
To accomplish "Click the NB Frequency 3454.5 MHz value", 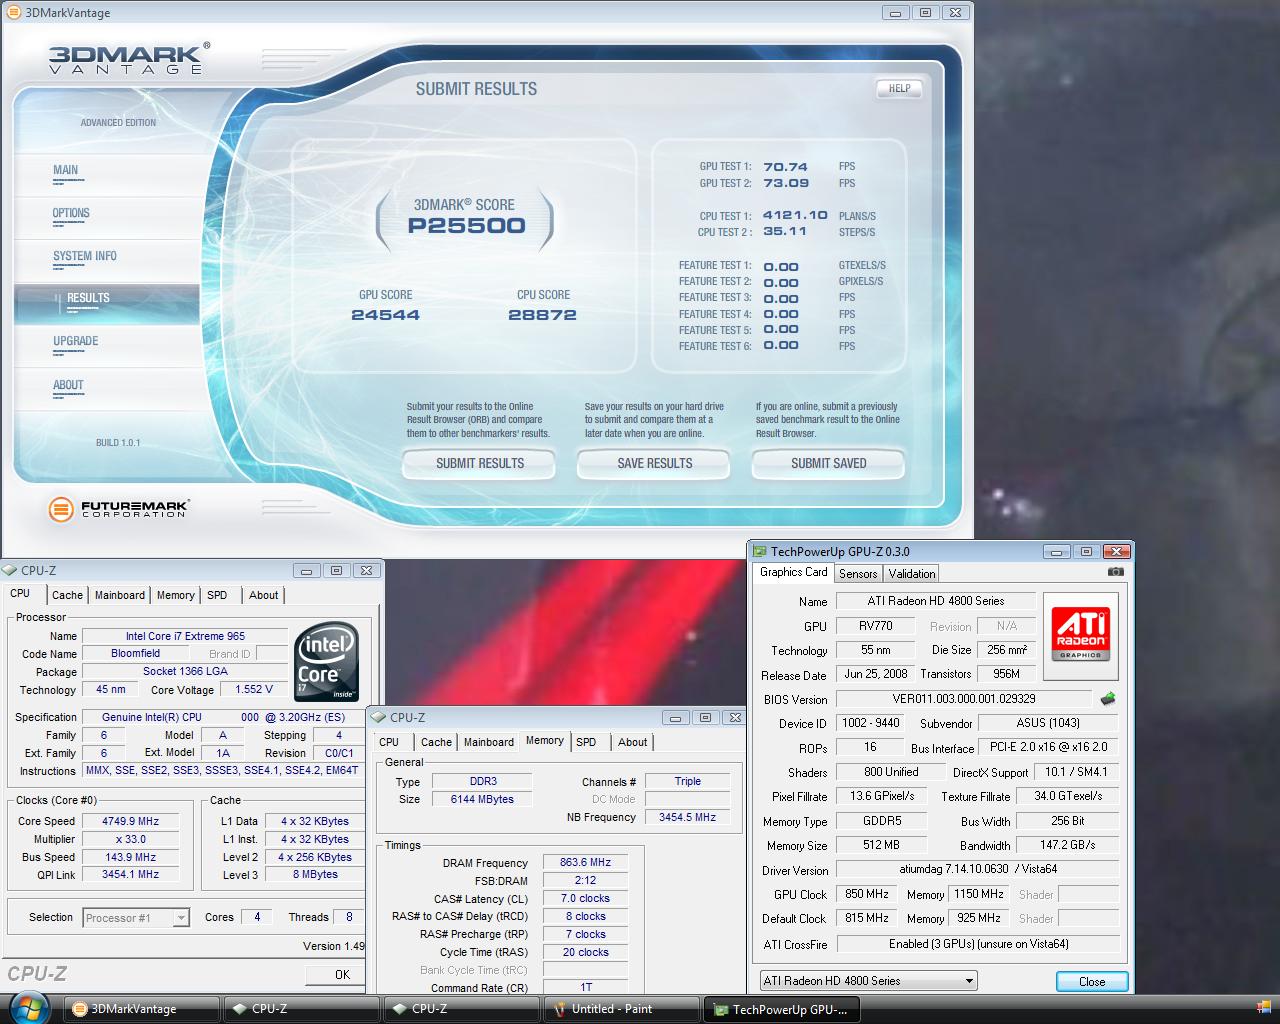I will pos(687,817).
